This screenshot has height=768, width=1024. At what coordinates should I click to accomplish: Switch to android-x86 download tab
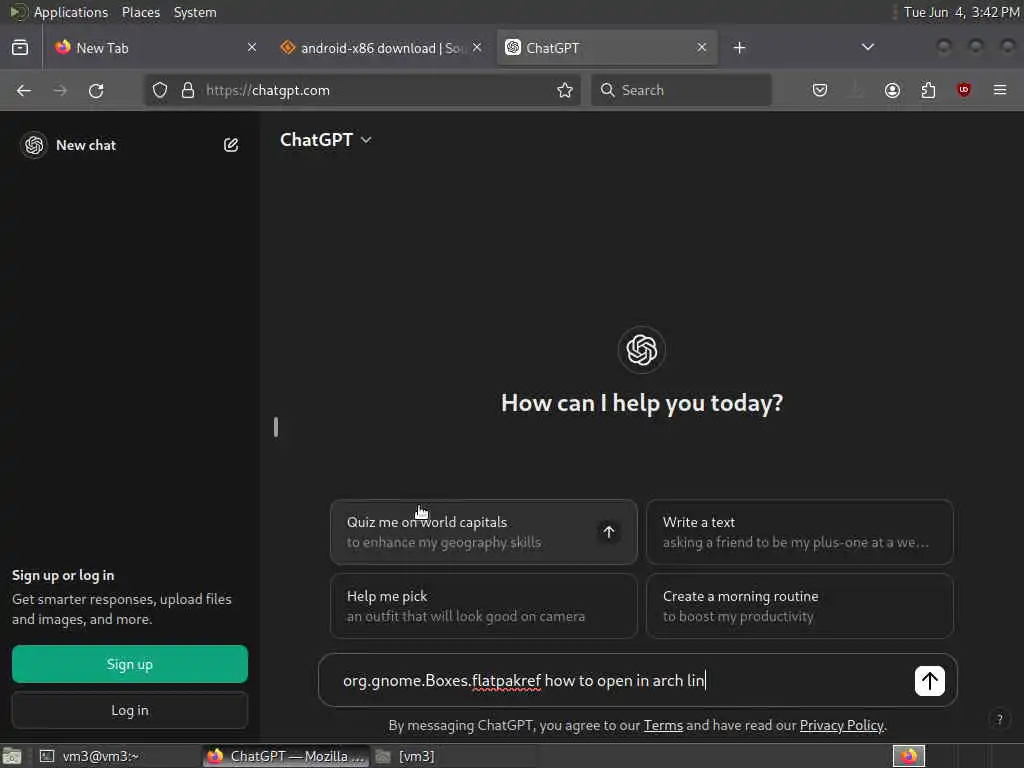[381, 48]
